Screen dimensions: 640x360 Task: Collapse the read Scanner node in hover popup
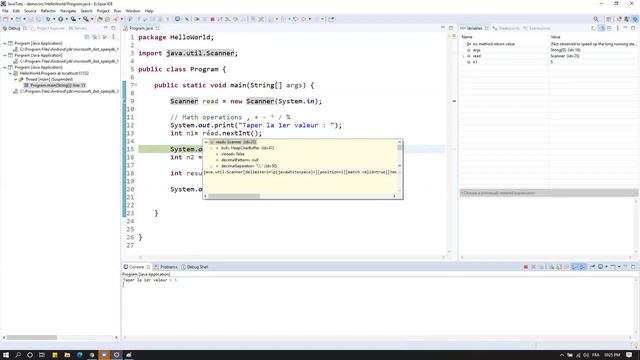[206, 142]
